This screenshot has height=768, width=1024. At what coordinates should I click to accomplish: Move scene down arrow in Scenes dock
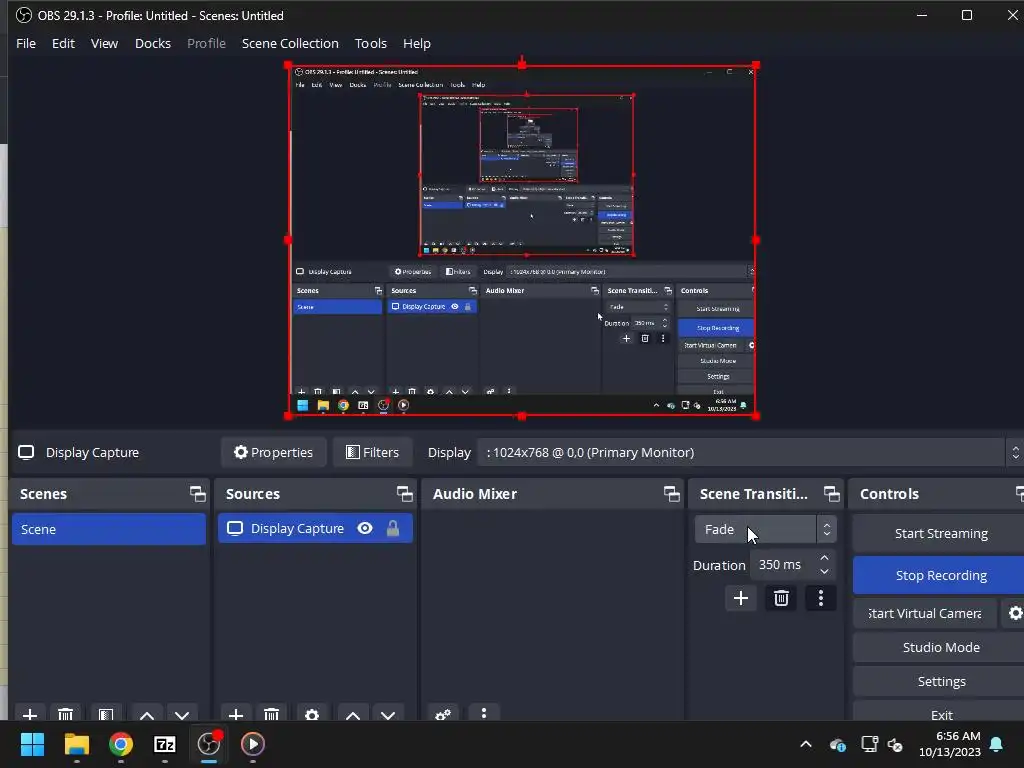coord(182,714)
